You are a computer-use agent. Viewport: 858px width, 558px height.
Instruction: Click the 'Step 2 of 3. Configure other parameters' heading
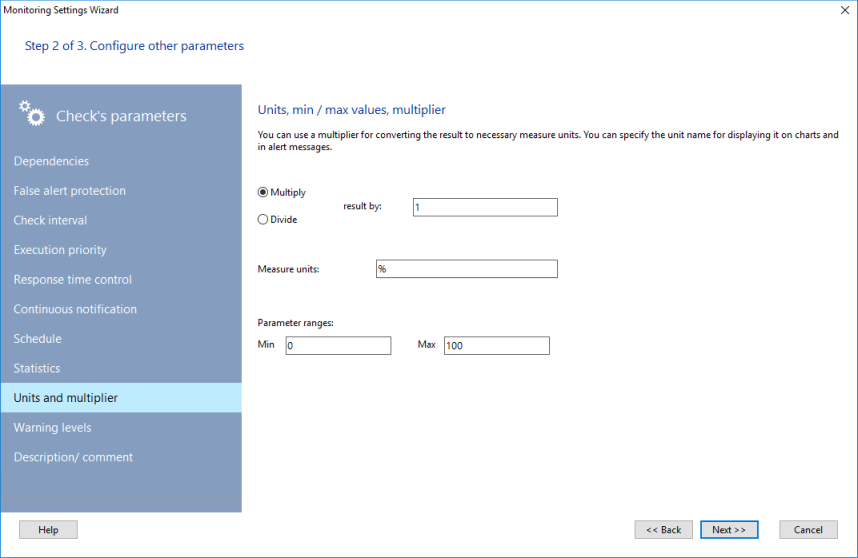pyautogui.click(x=134, y=46)
